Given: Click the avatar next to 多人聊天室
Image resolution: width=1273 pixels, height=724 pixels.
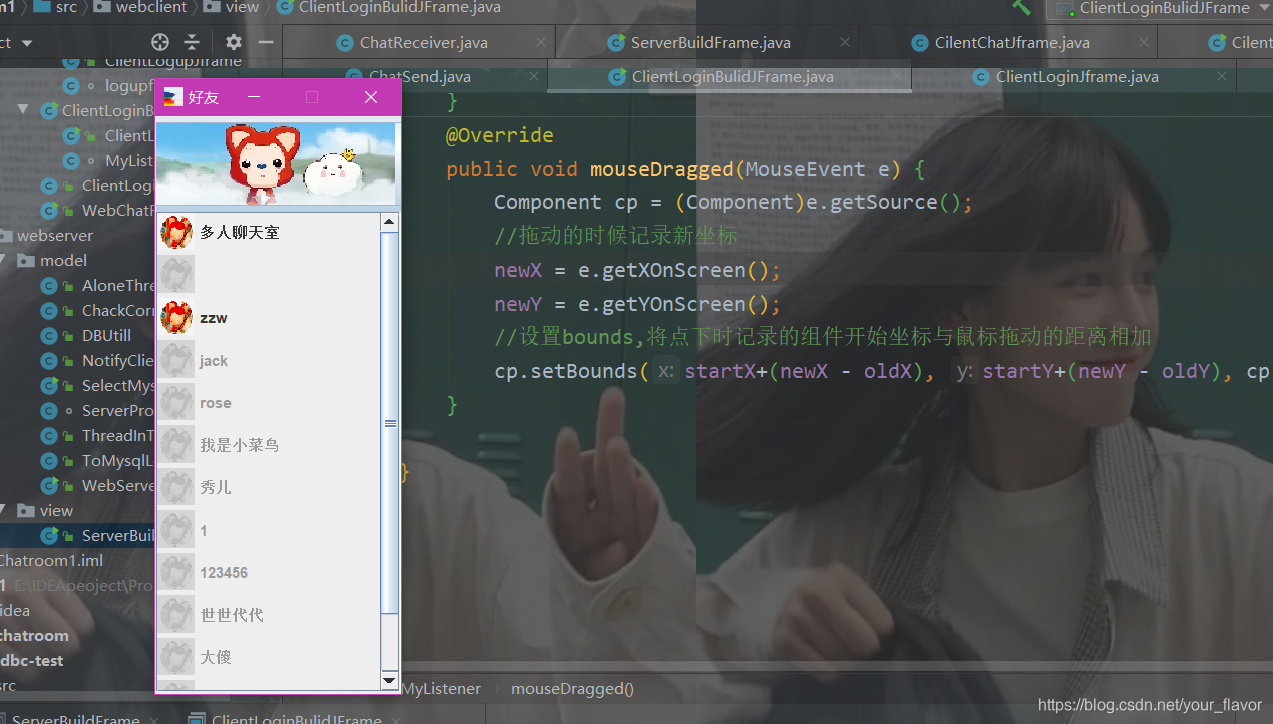Looking at the screenshot, I should coord(177,233).
